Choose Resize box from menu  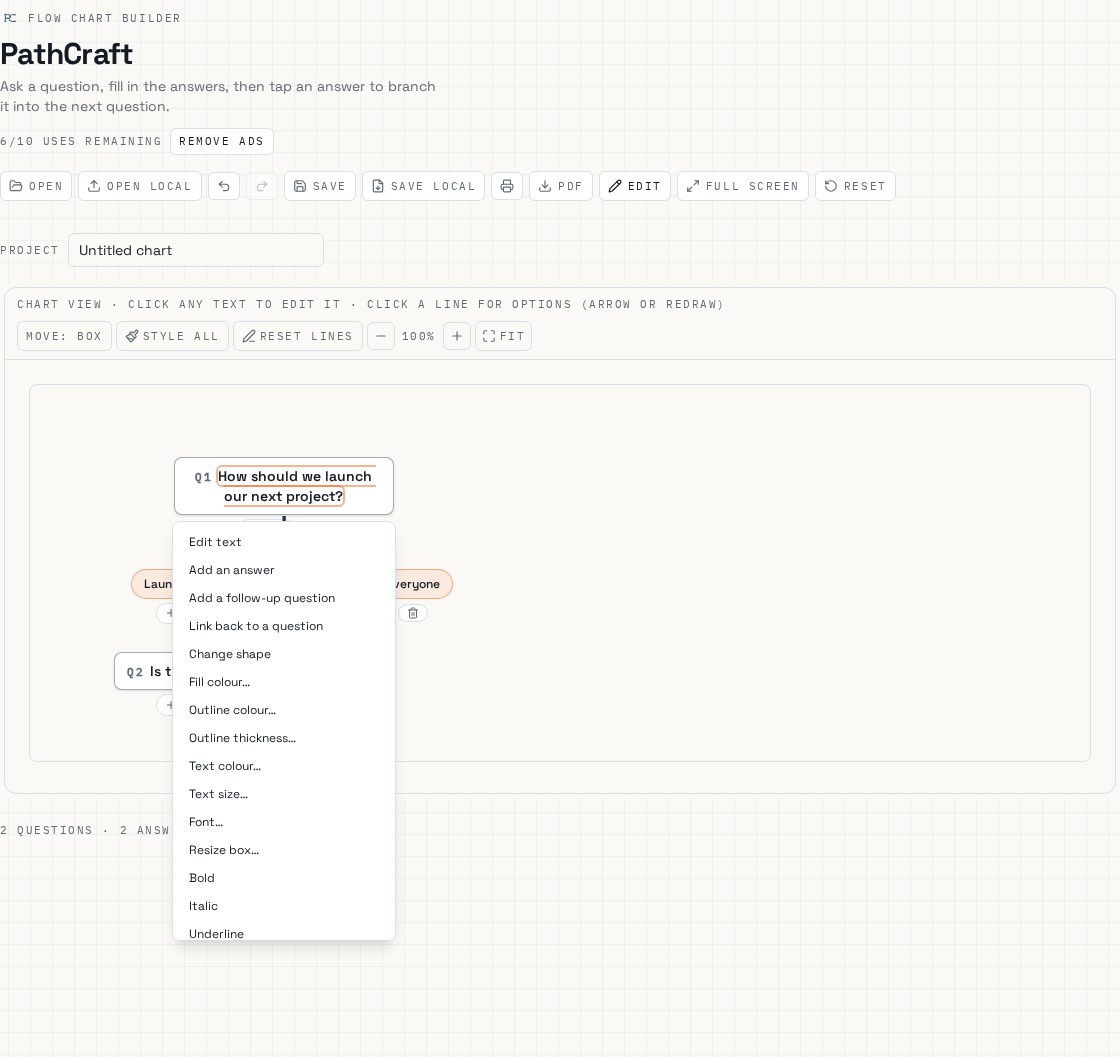click(x=284, y=850)
